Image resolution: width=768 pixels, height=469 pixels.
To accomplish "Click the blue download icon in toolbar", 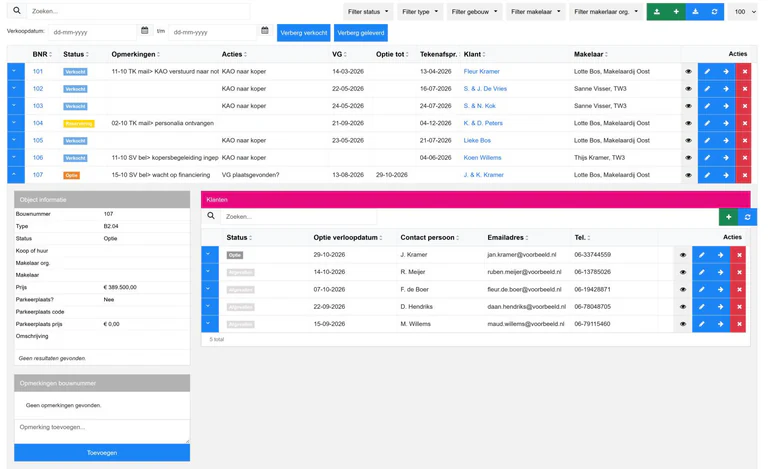I will (695, 12).
